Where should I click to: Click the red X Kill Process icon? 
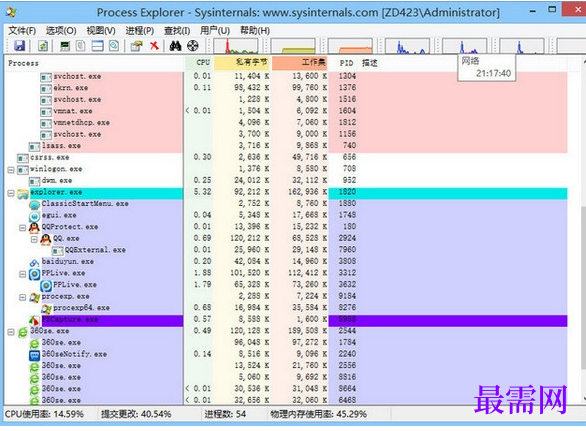coord(154,46)
